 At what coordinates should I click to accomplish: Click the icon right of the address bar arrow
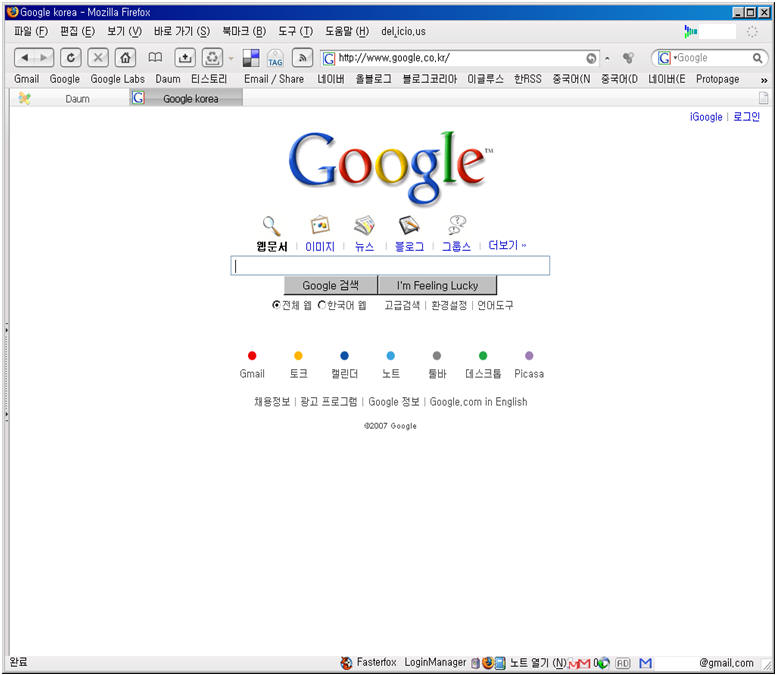(x=628, y=58)
